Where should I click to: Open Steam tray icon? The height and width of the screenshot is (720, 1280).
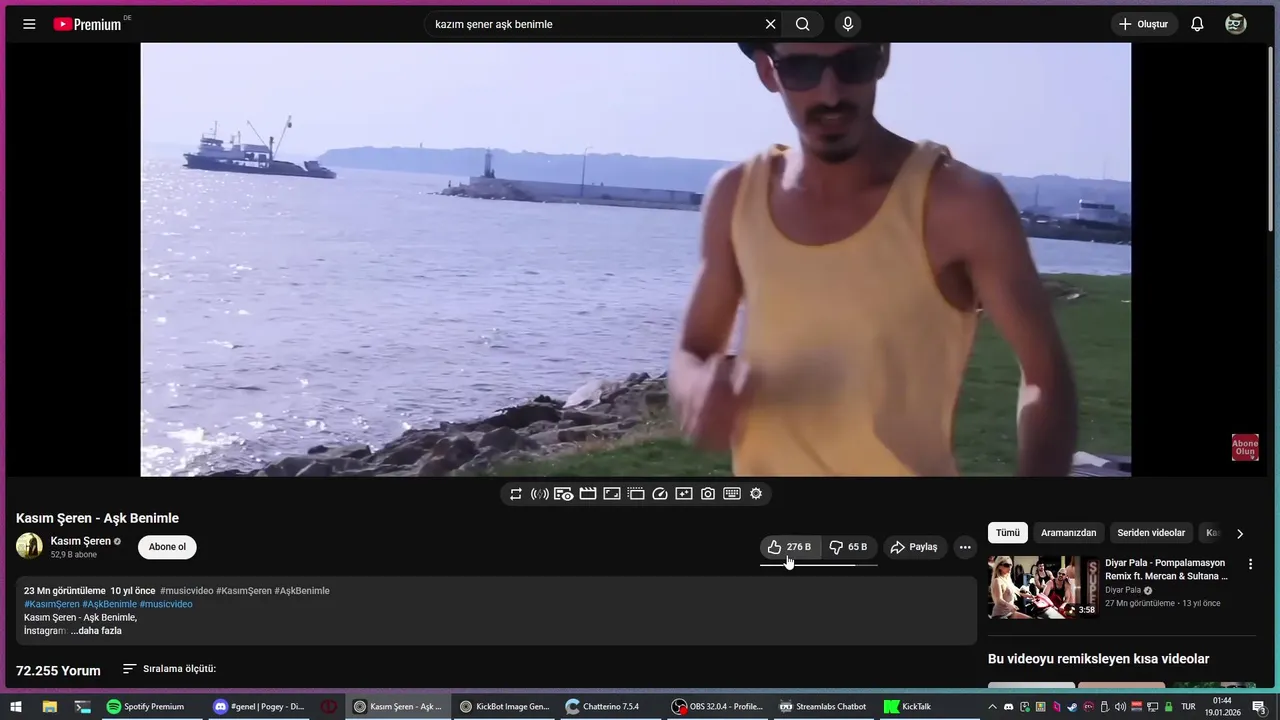(1072, 707)
